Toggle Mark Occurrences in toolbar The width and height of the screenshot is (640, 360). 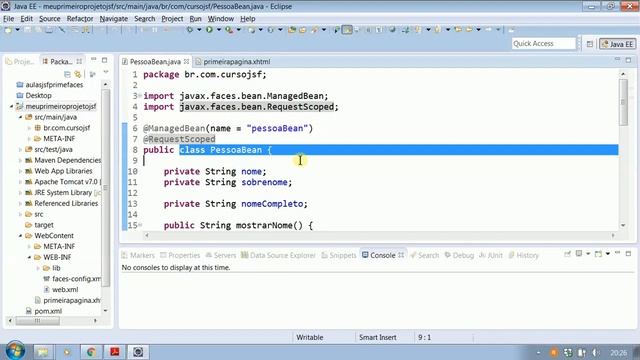(x=347, y=30)
